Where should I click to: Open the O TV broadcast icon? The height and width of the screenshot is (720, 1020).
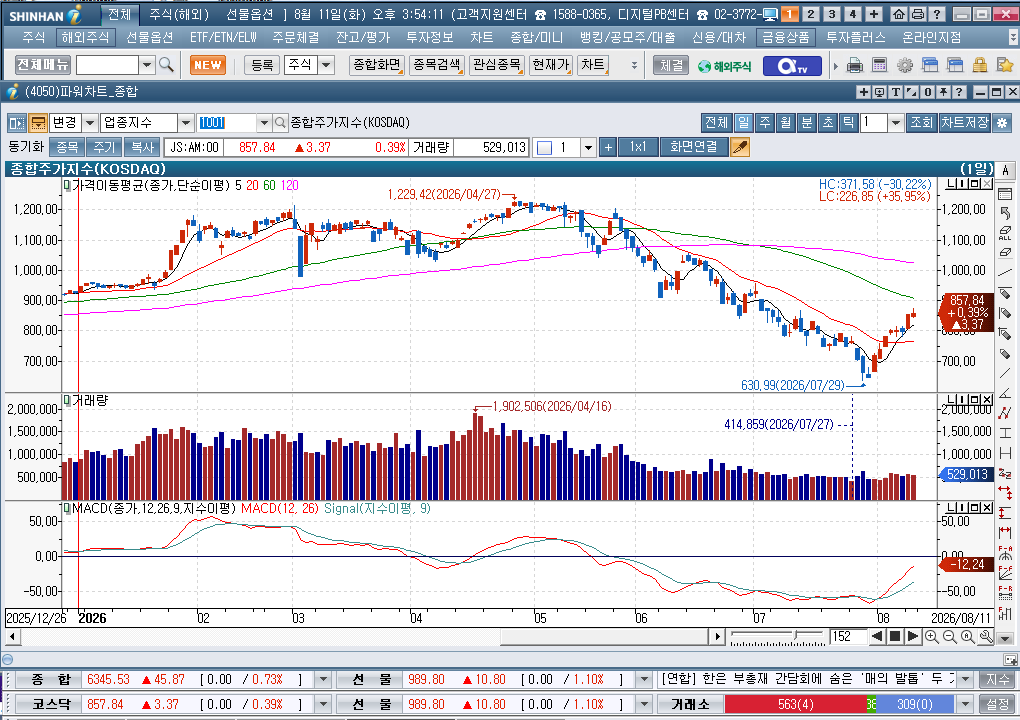click(792, 66)
